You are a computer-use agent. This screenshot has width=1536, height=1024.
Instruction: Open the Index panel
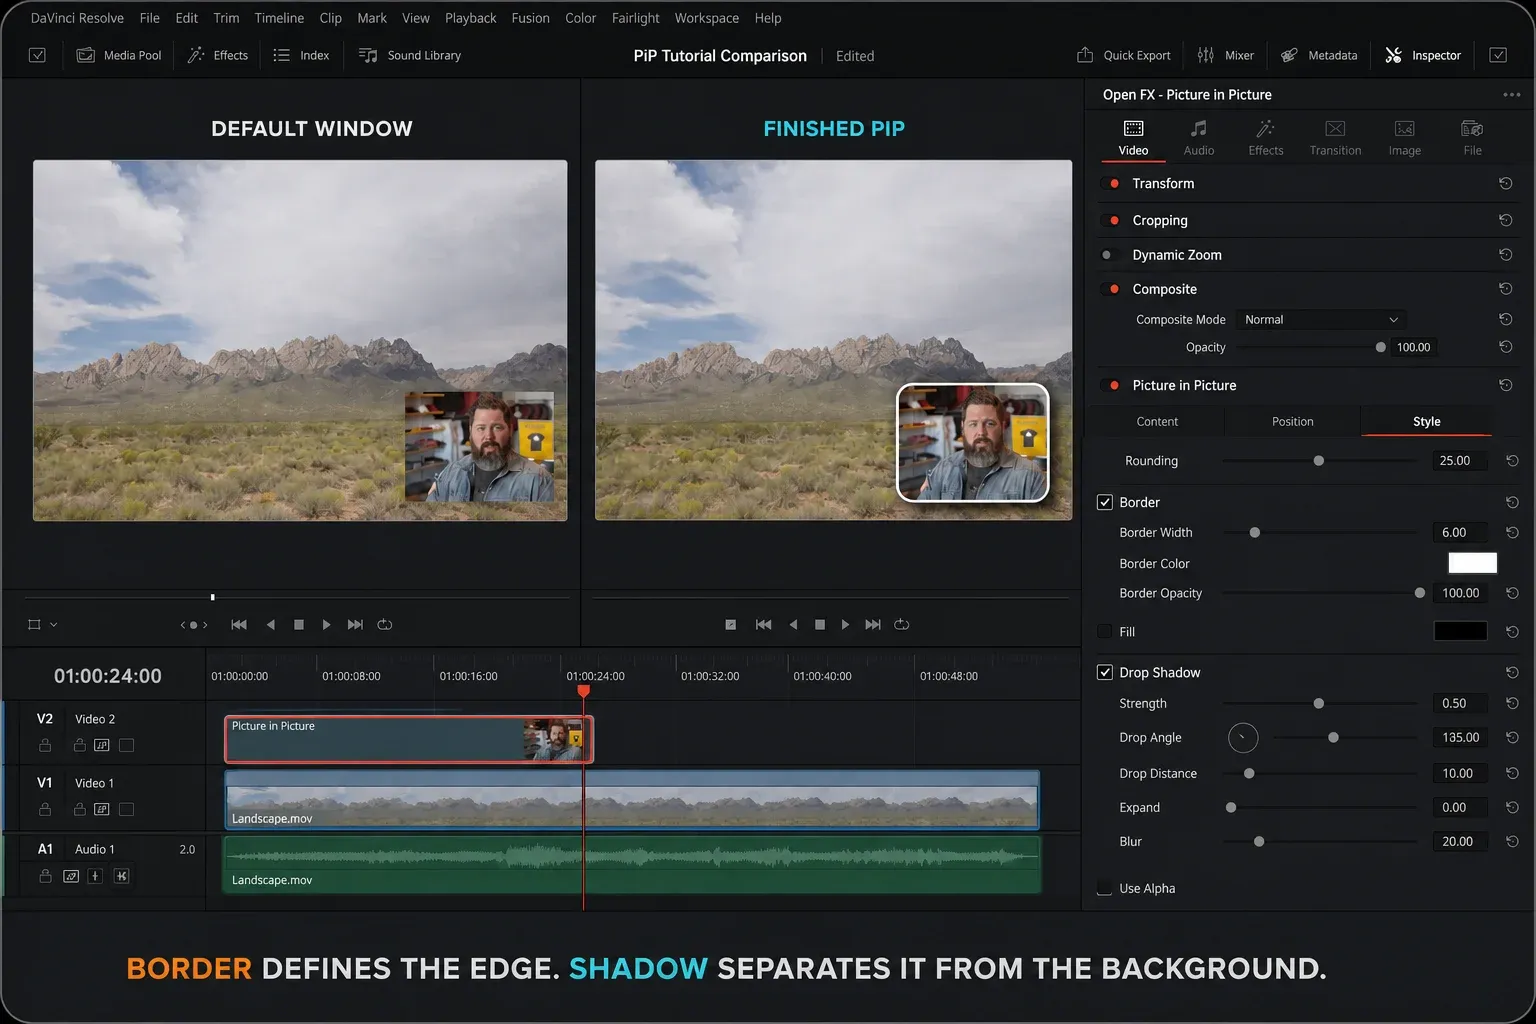pyautogui.click(x=301, y=55)
